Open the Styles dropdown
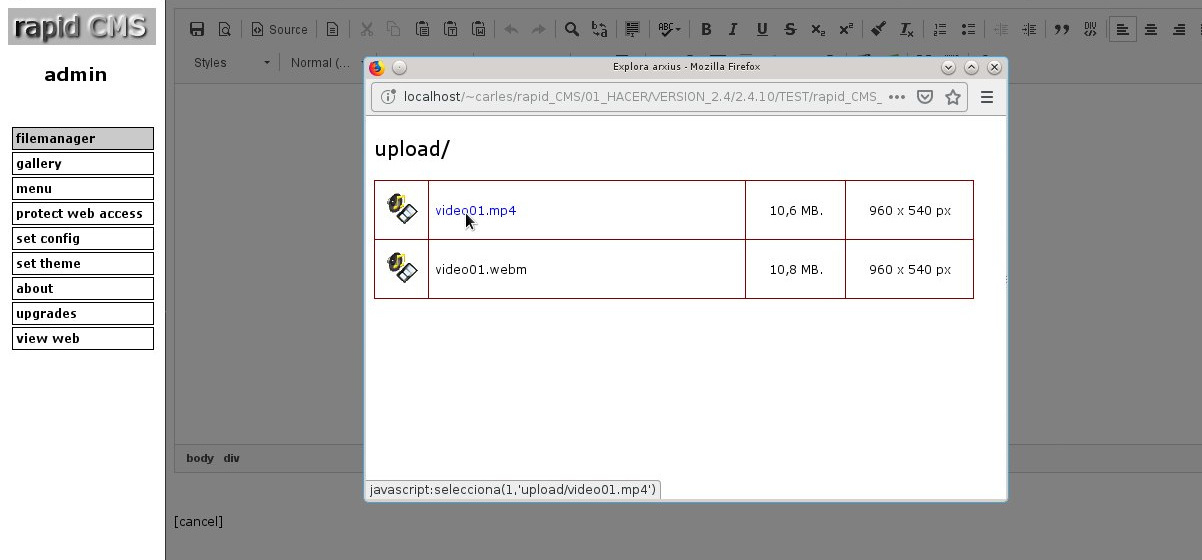This screenshot has height=560, width=1202. (x=232, y=62)
